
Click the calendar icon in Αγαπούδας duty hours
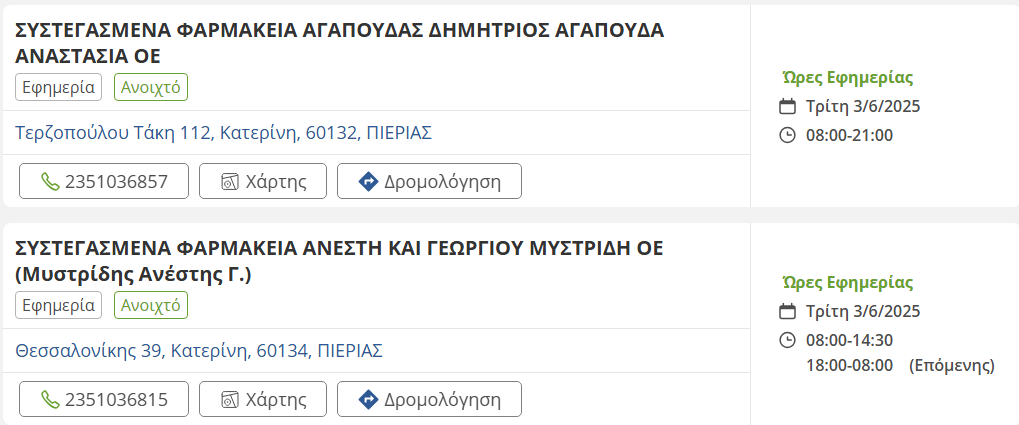coord(787,107)
